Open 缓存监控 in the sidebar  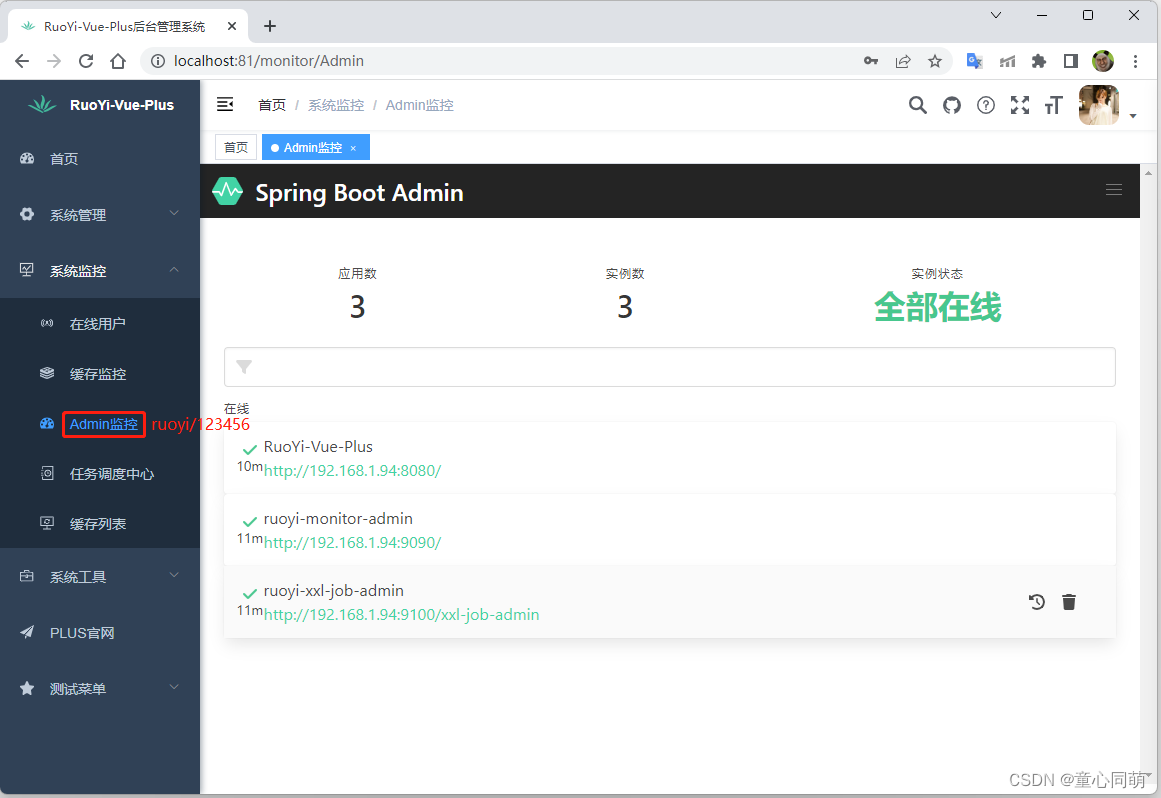[100, 374]
